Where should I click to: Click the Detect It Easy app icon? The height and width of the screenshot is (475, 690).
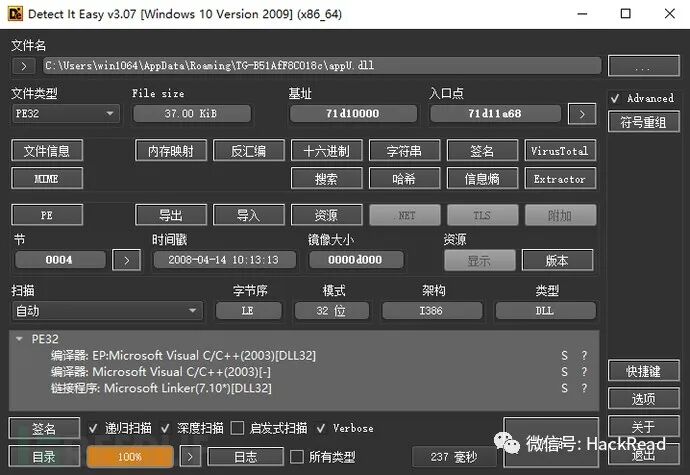point(15,14)
